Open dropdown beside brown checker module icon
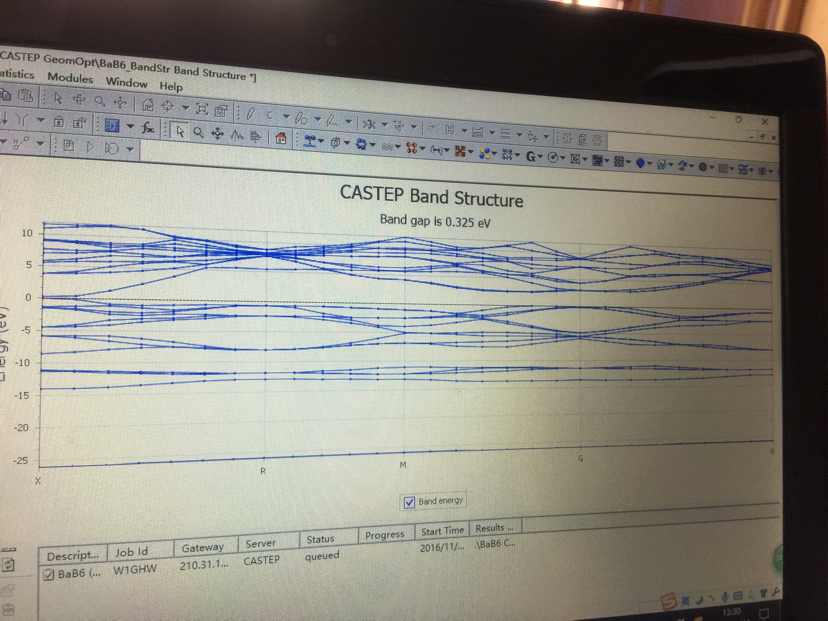The height and width of the screenshot is (621, 828). pos(470,153)
